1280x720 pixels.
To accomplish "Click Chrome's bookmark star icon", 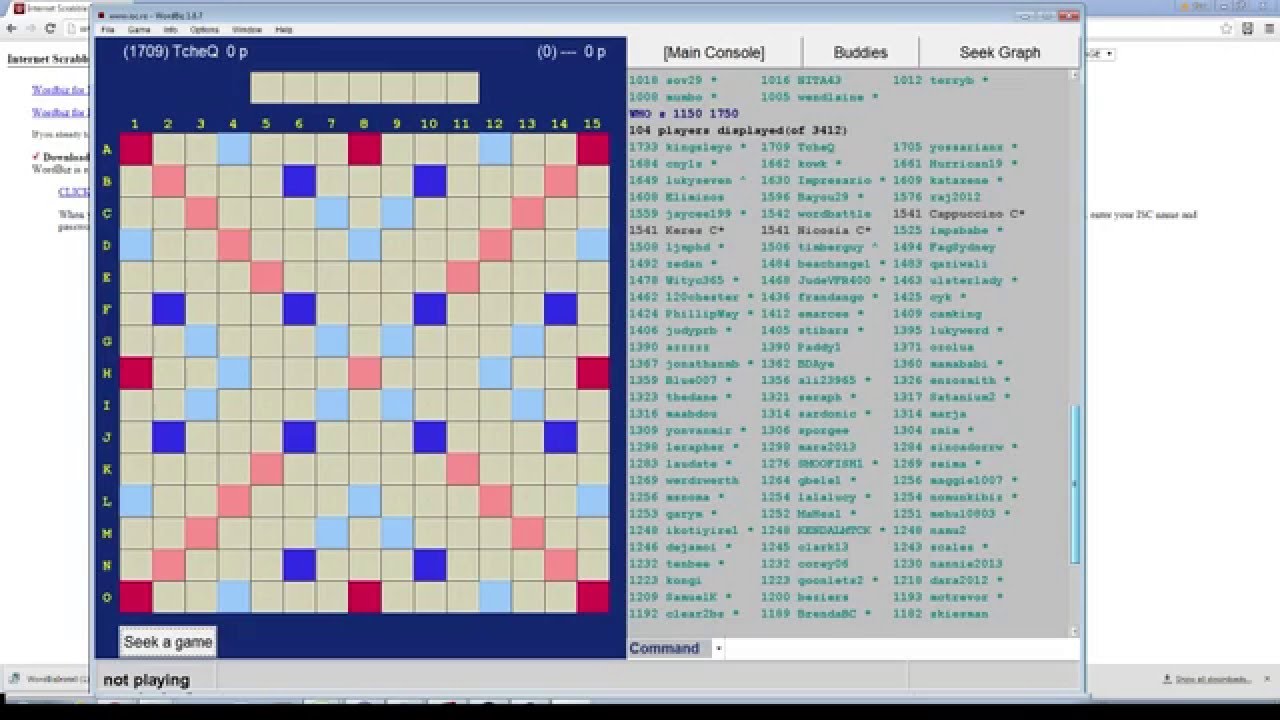I will point(1227,29).
